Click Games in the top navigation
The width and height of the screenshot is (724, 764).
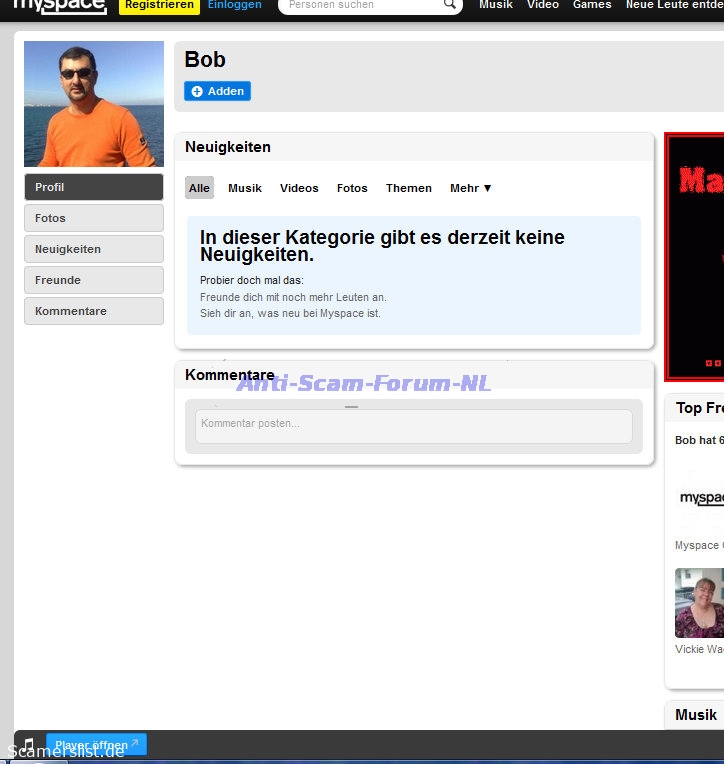click(592, 5)
